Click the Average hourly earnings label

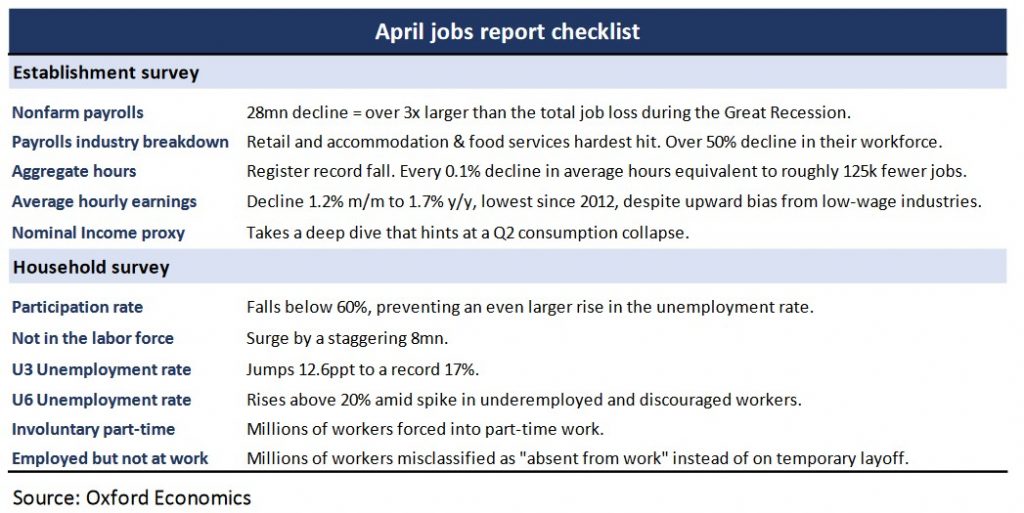[104, 201]
